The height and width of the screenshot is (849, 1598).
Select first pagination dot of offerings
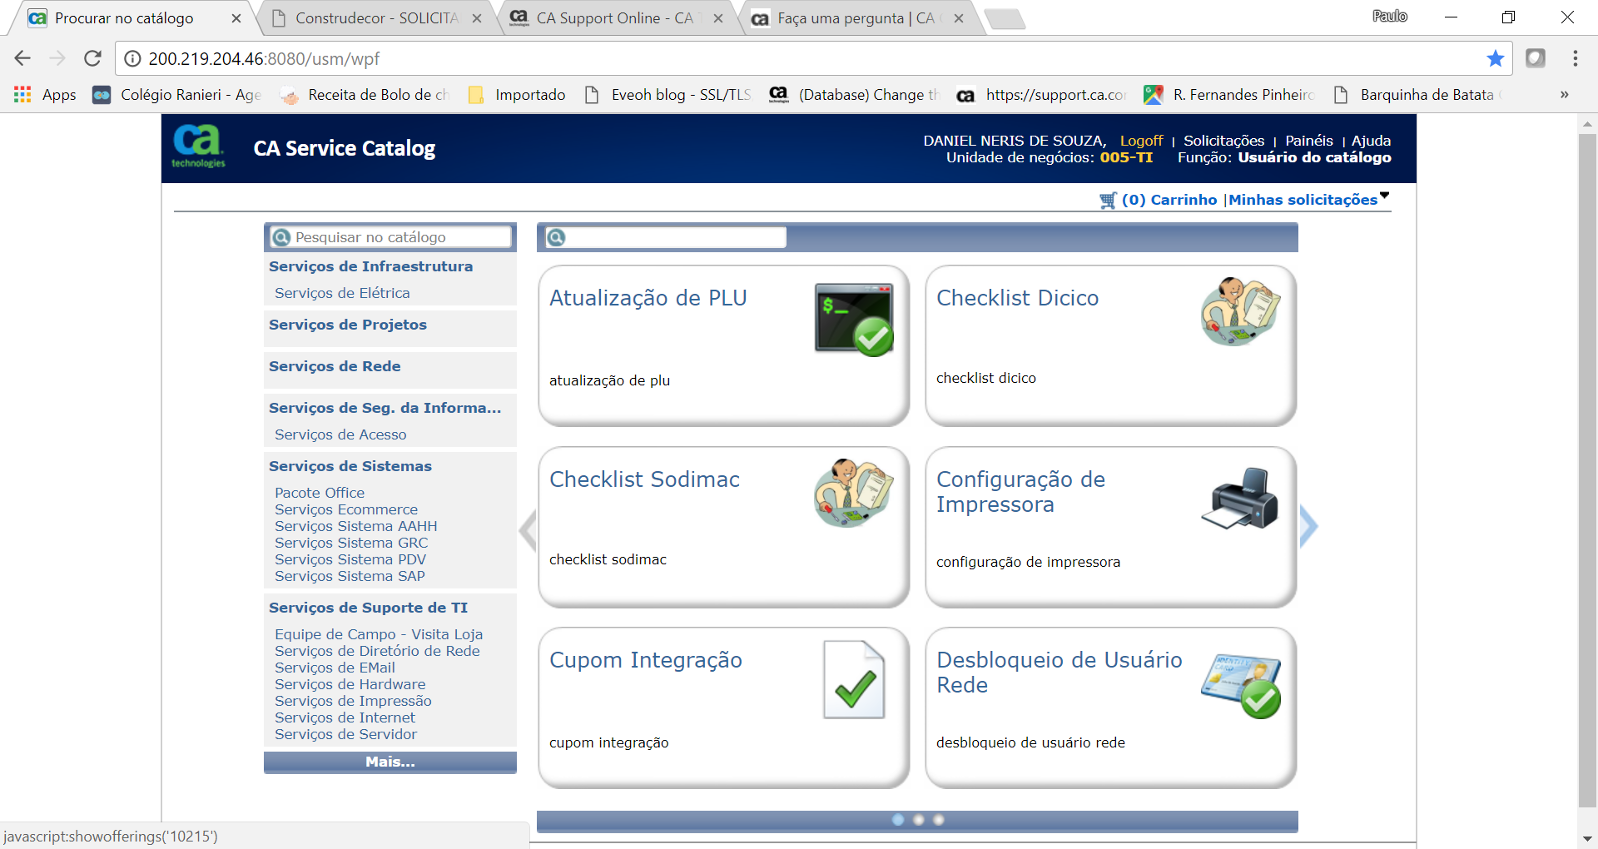click(898, 820)
